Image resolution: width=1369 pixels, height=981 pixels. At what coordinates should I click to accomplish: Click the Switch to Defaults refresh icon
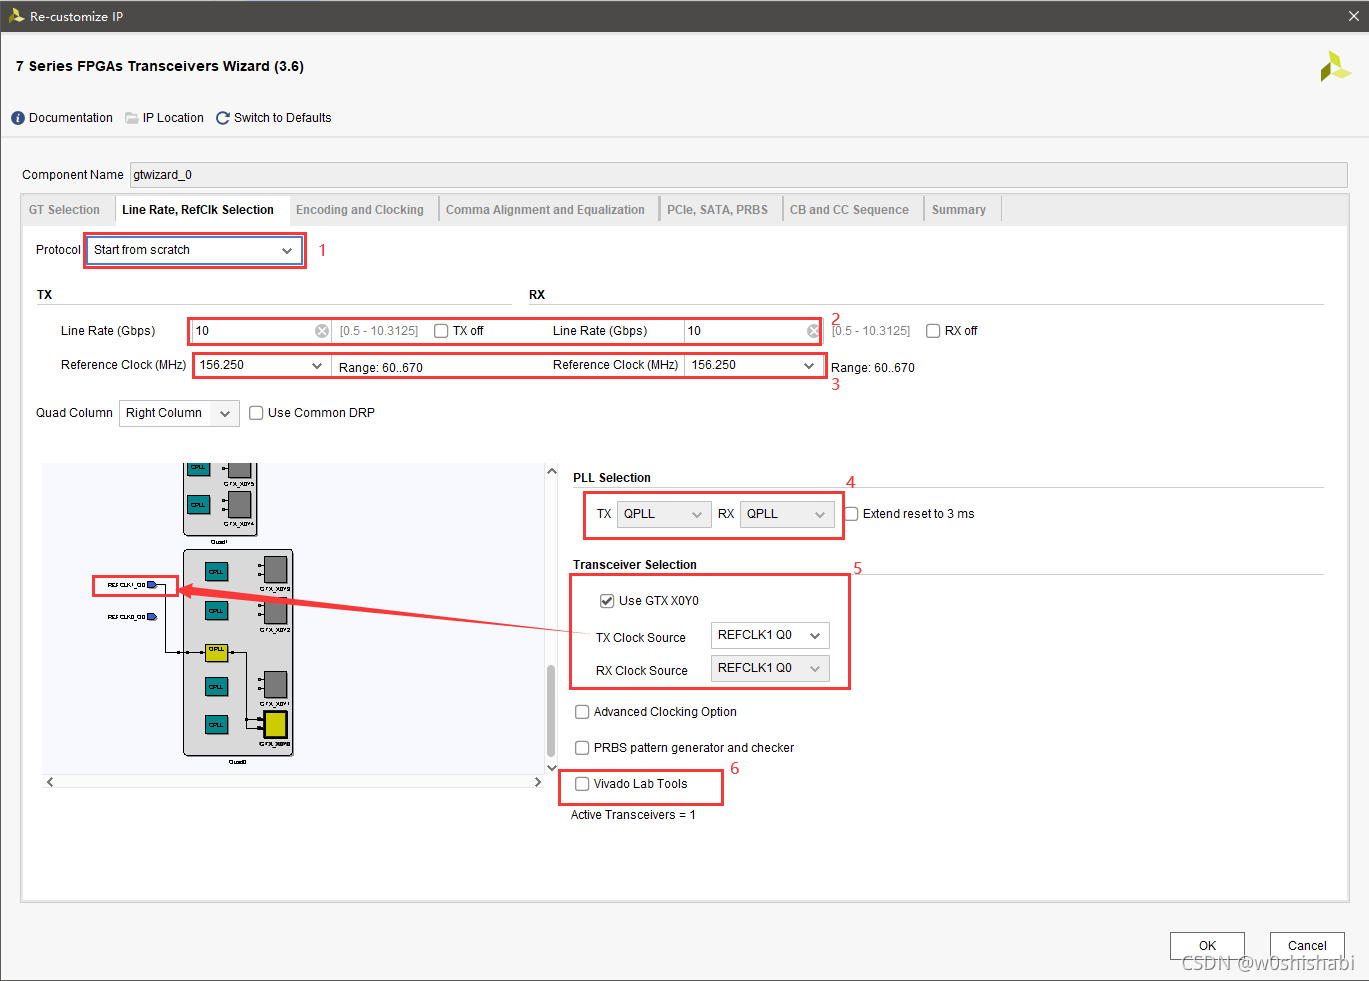(223, 118)
